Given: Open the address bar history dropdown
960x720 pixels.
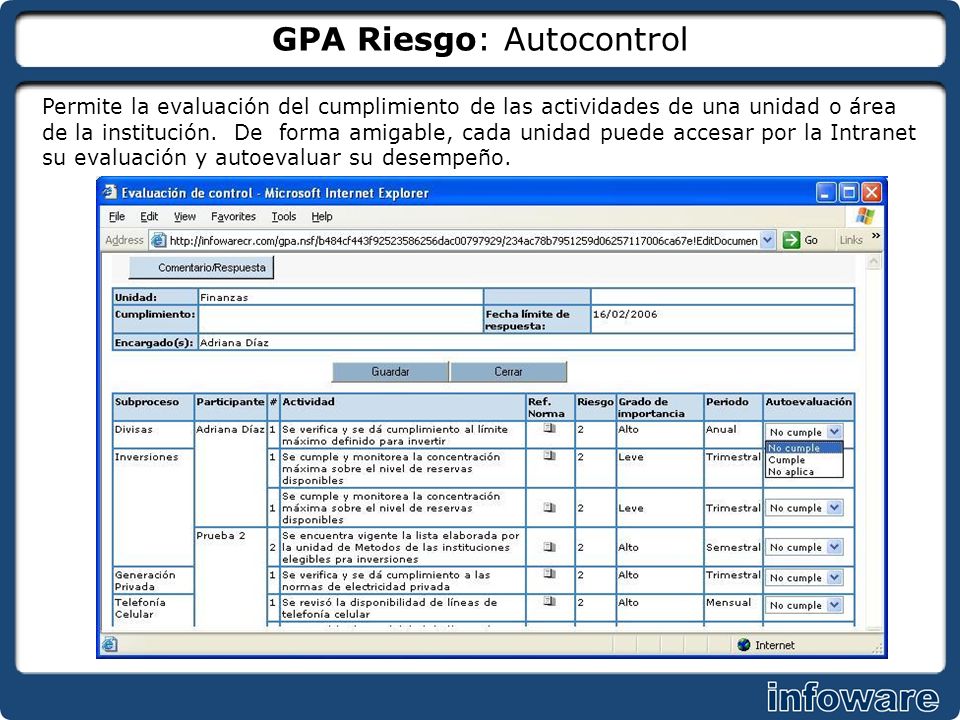Looking at the screenshot, I should 768,240.
